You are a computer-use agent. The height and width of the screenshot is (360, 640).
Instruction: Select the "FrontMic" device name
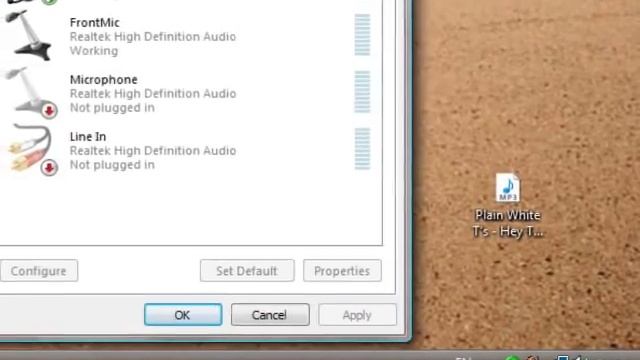point(95,22)
